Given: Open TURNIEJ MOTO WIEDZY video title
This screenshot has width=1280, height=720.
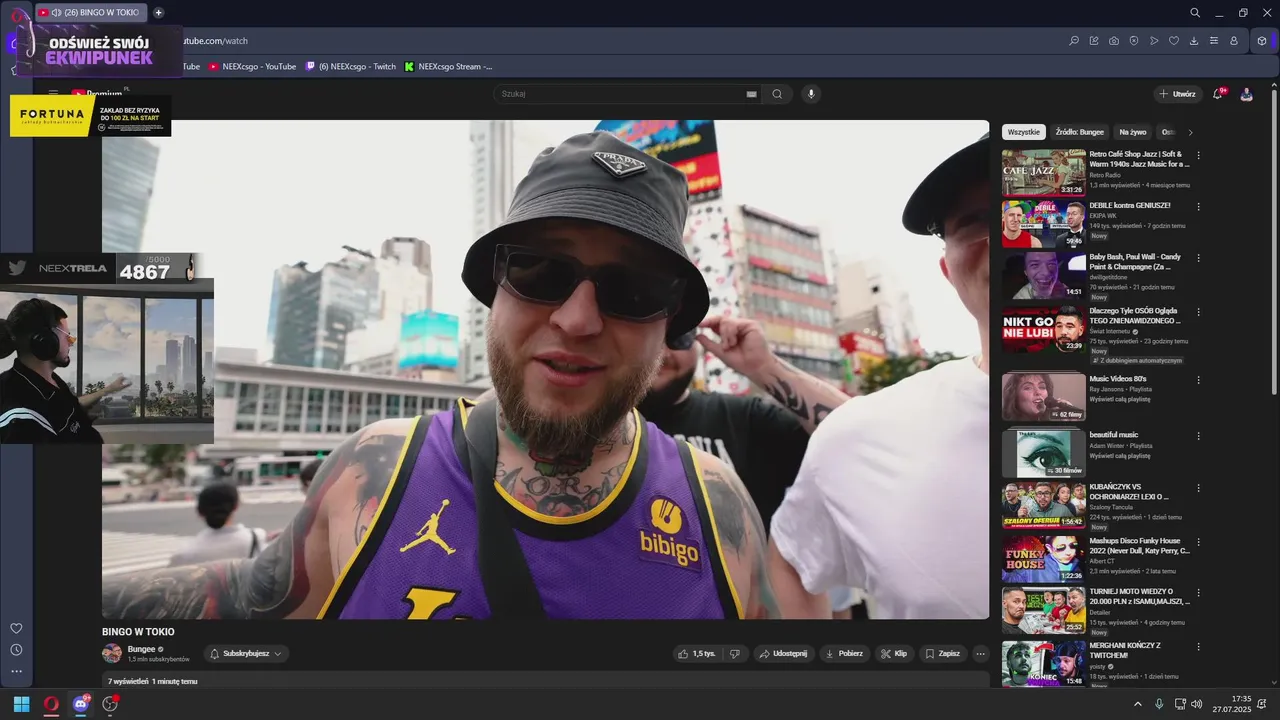Looking at the screenshot, I should (1139, 596).
